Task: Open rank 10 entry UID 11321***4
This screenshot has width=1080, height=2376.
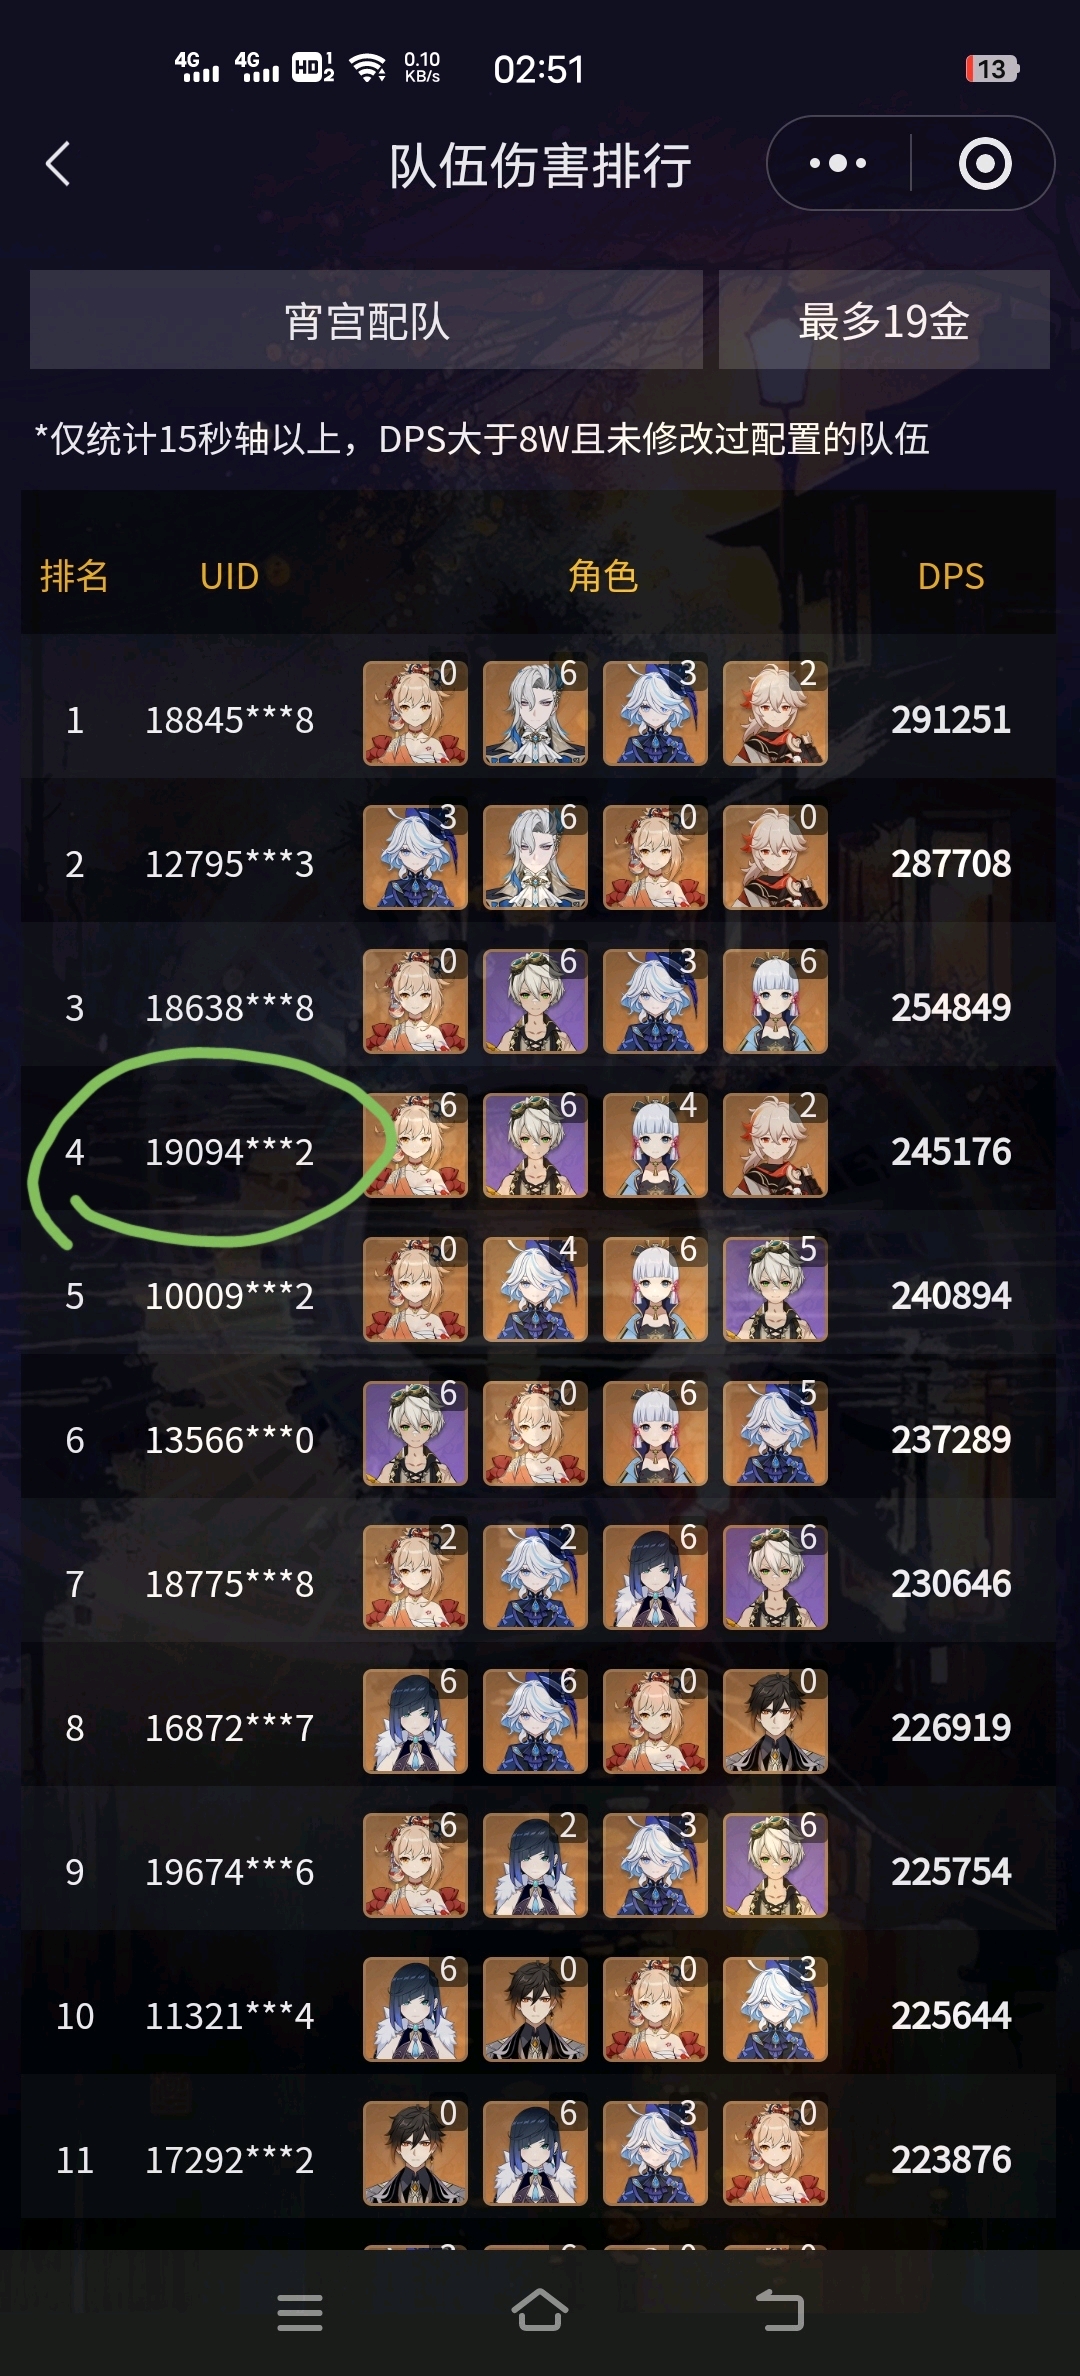Action: (x=229, y=2016)
